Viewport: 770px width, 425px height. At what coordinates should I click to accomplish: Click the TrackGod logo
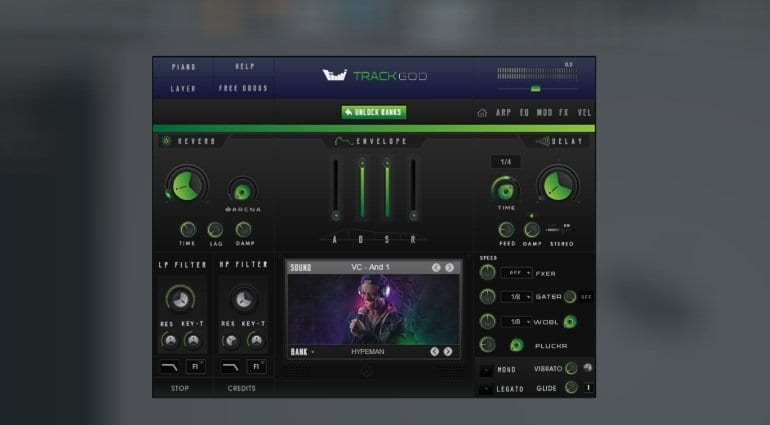click(375, 75)
